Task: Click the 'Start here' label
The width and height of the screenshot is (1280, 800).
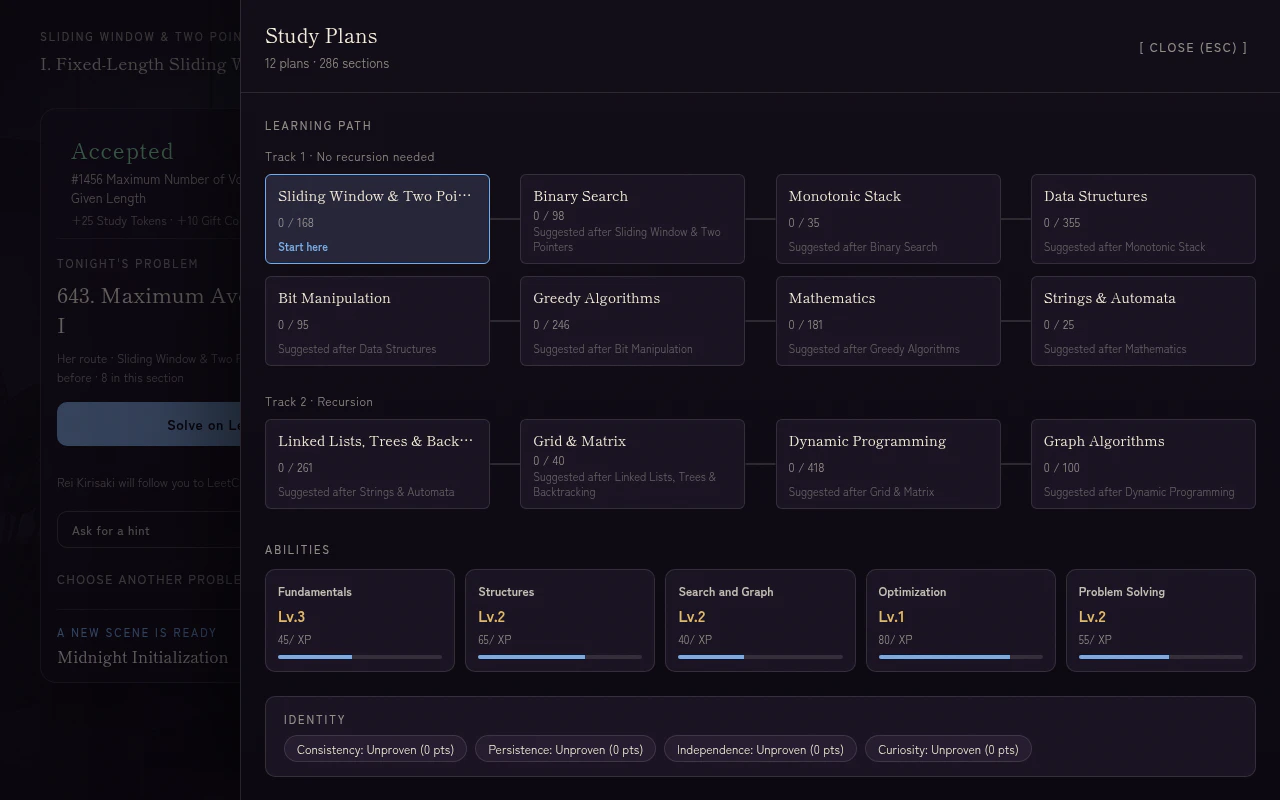Action: 303,247
